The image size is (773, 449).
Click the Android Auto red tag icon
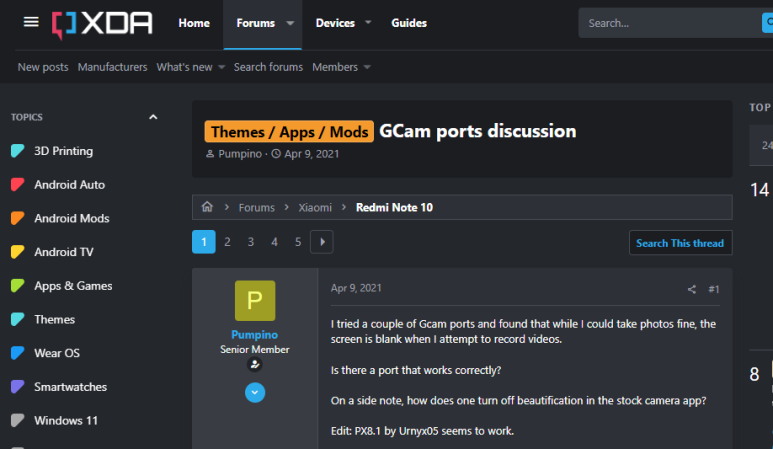pos(17,185)
